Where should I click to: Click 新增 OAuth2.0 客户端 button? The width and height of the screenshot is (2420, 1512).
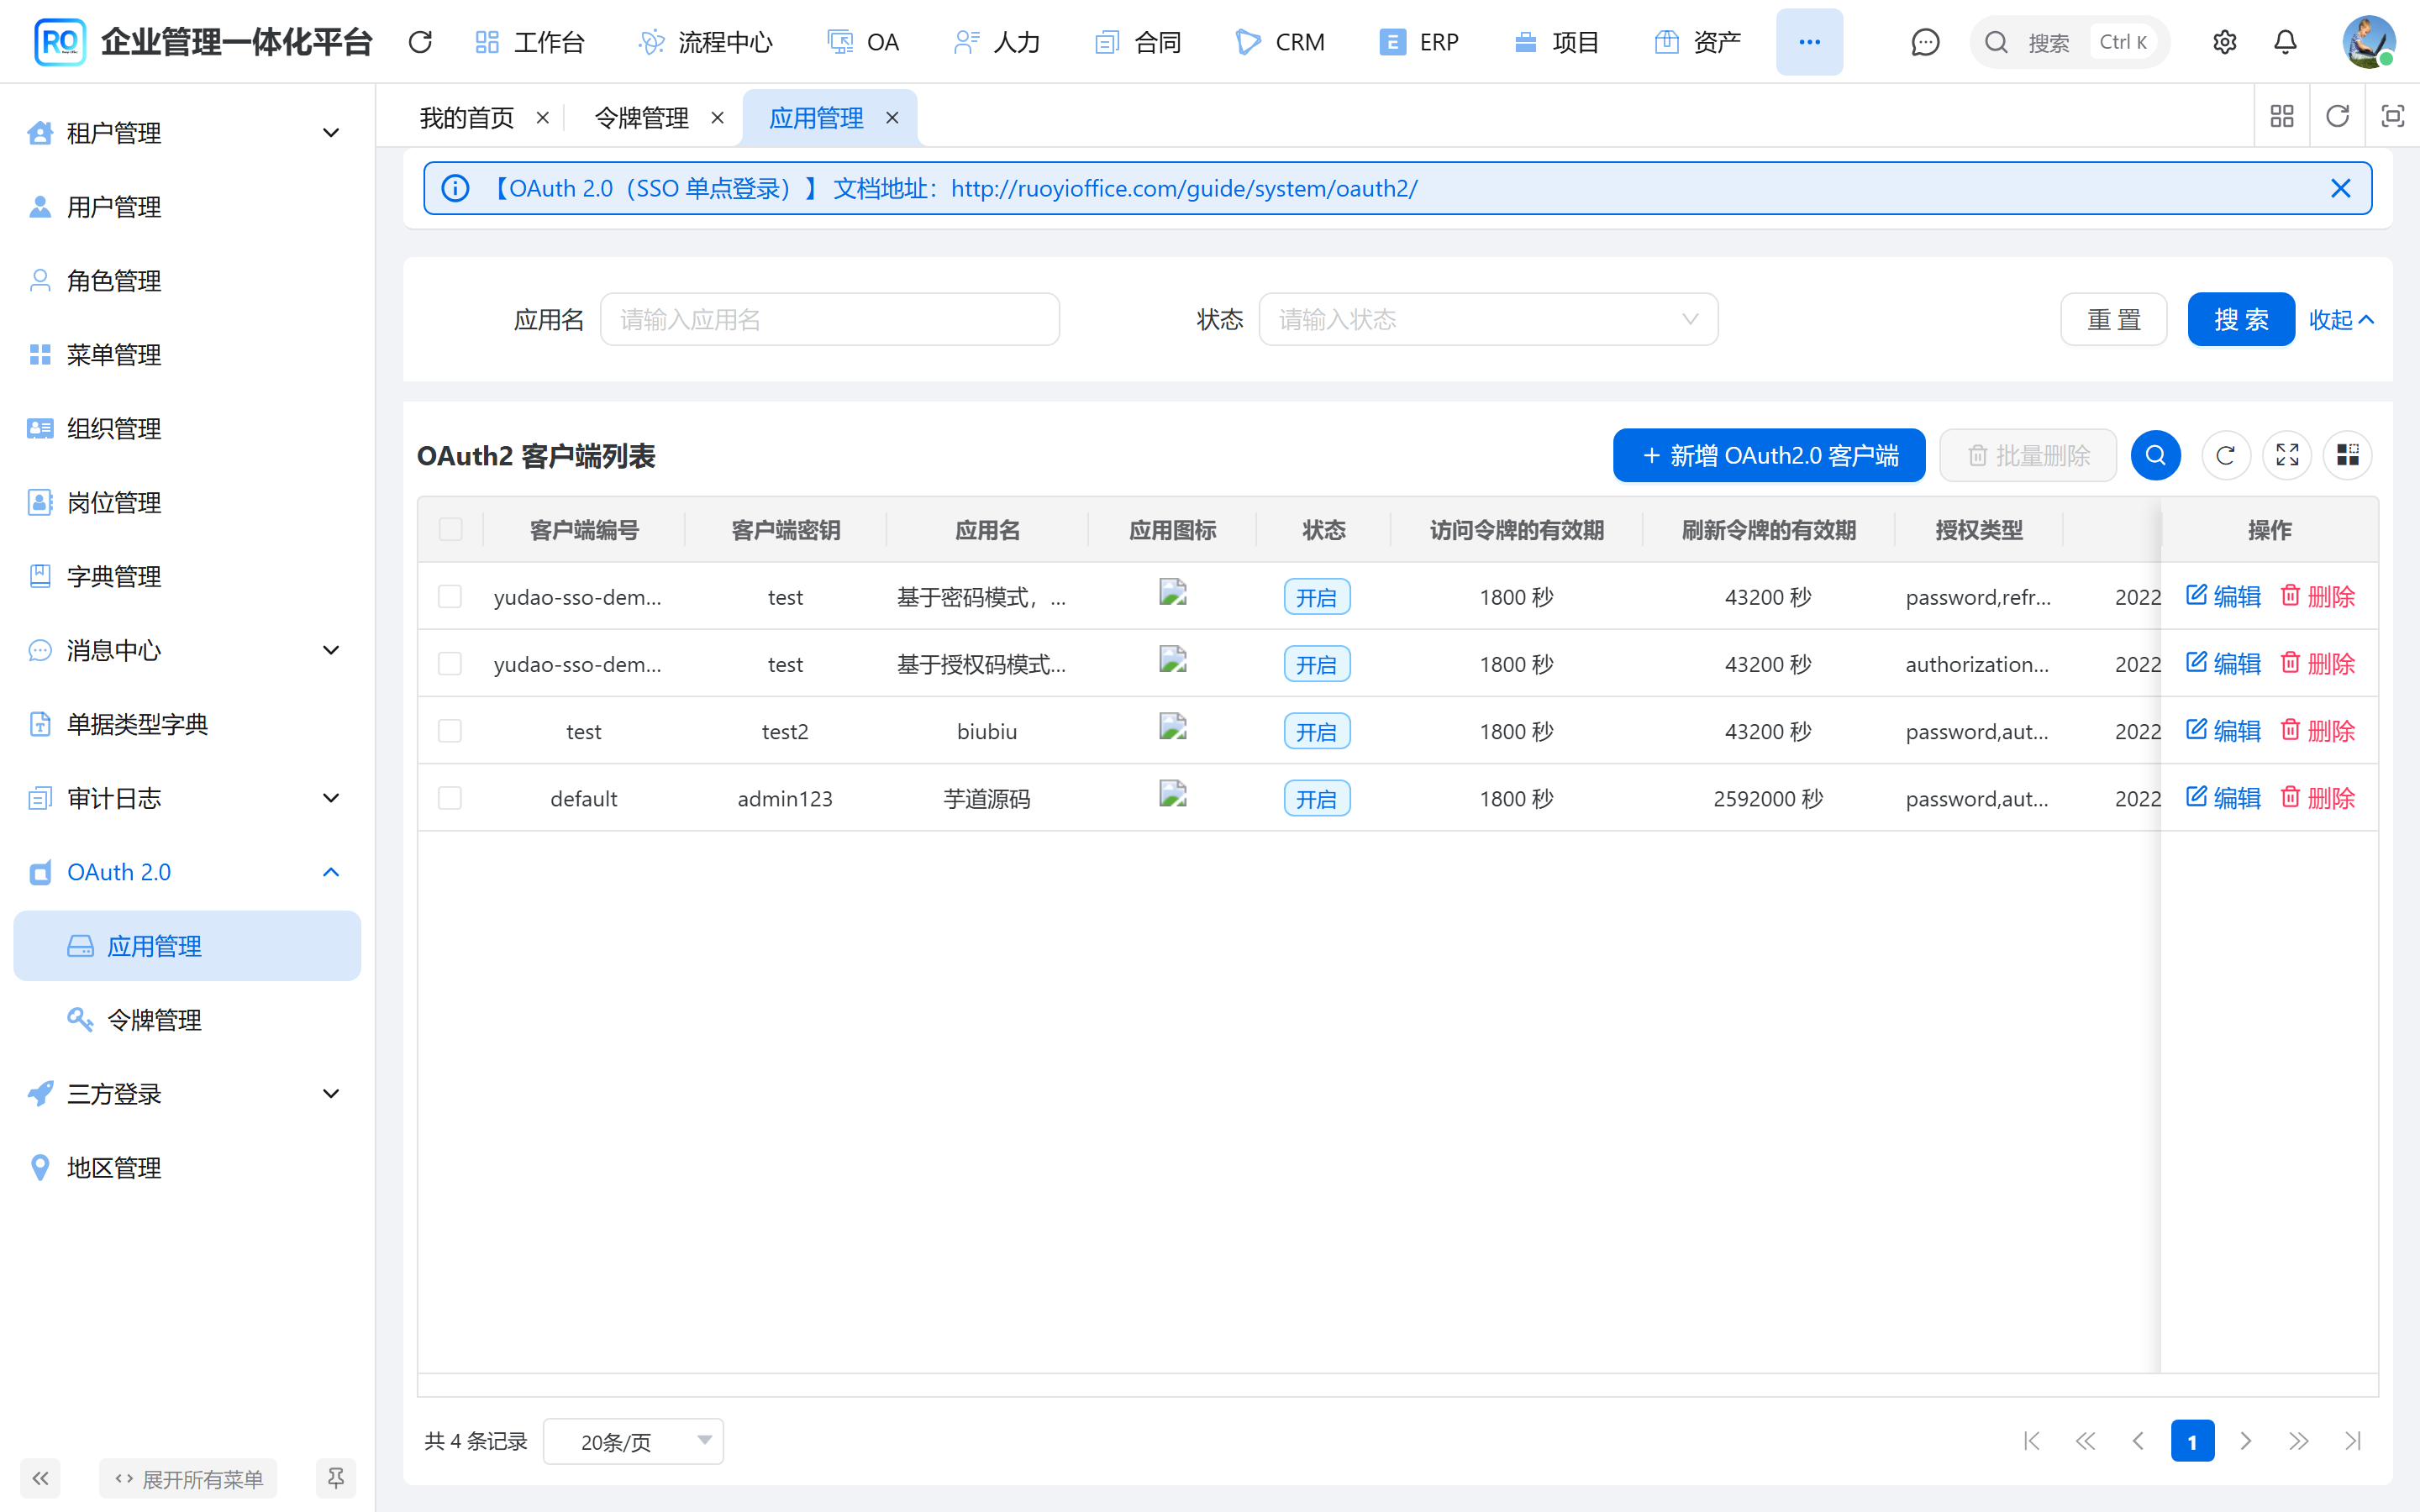pos(1769,455)
